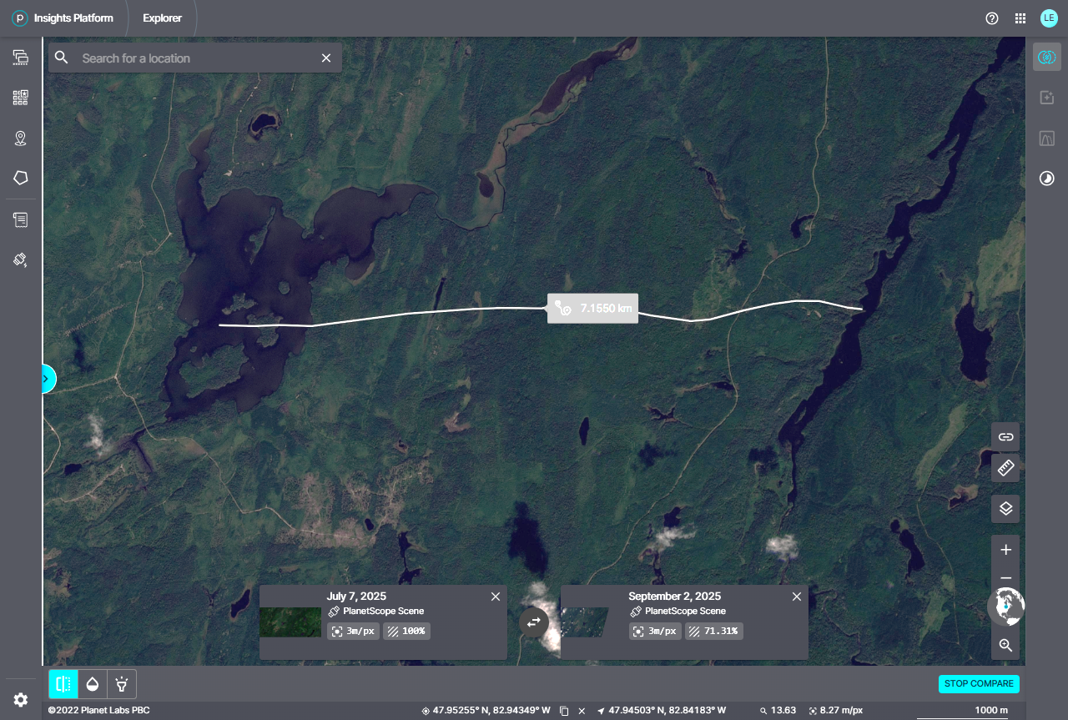Expand the collapsed left side panel
Viewport: 1068px width, 720px height.
(x=47, y=379)
